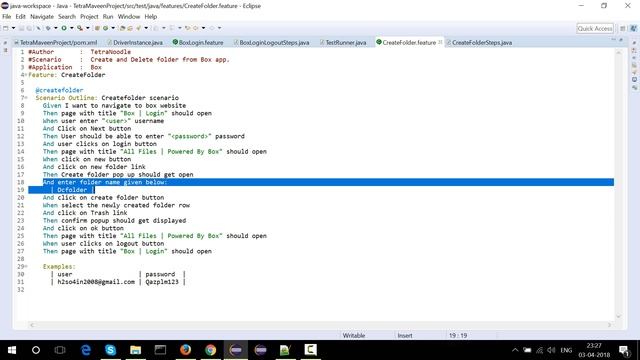This screenshot has width=640, height=360.
Task: Open the Run menu
Action: [108, 17]
